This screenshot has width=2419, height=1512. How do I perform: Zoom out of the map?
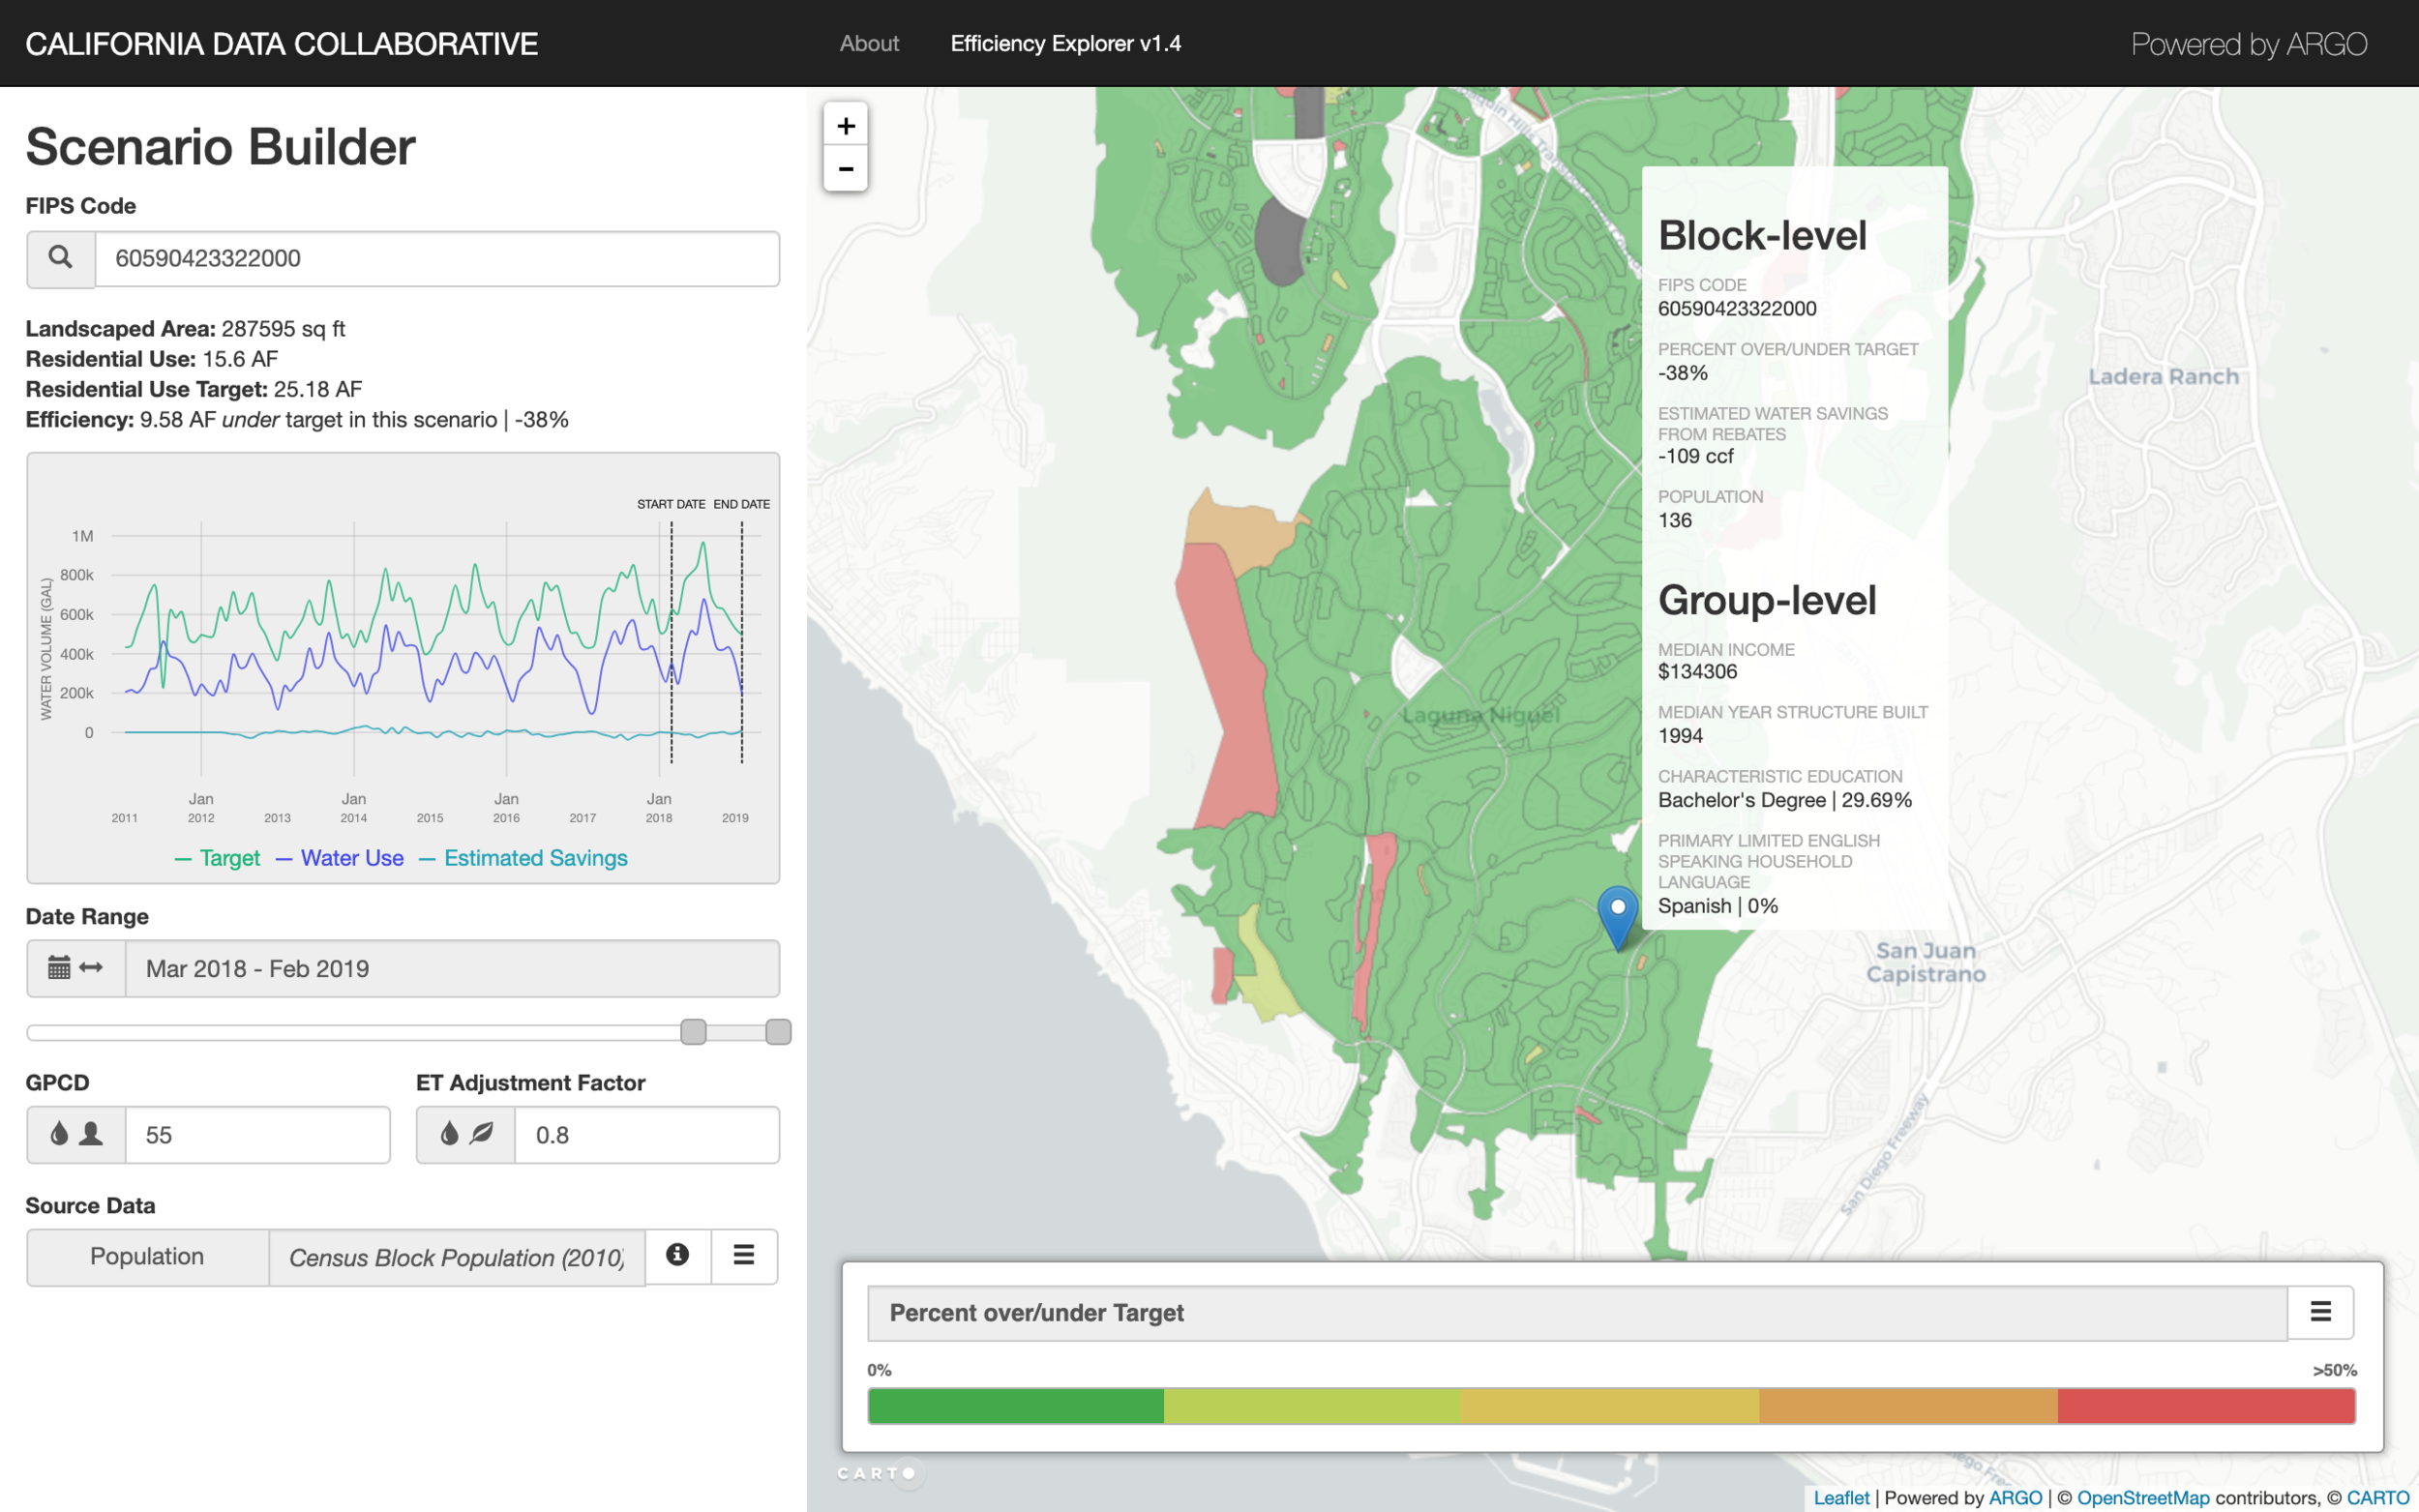[845, 169]
